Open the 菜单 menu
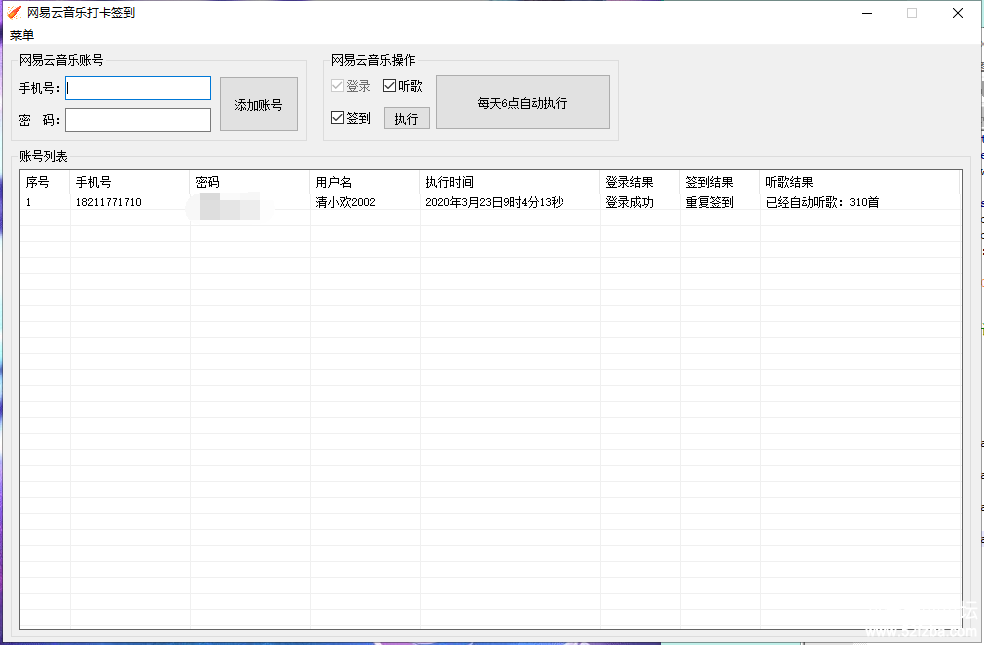Viewport: 984px width, 645px height. click(x=22, y=35)
